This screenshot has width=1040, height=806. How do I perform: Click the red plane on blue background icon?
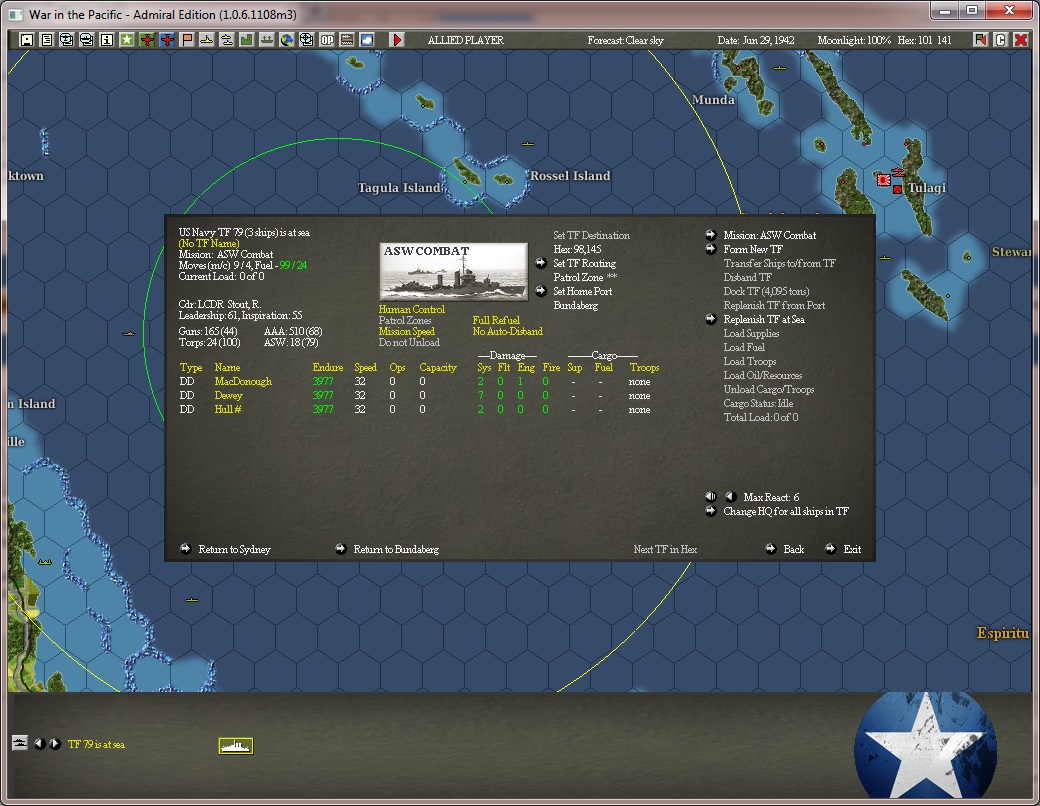coord(166,40)
